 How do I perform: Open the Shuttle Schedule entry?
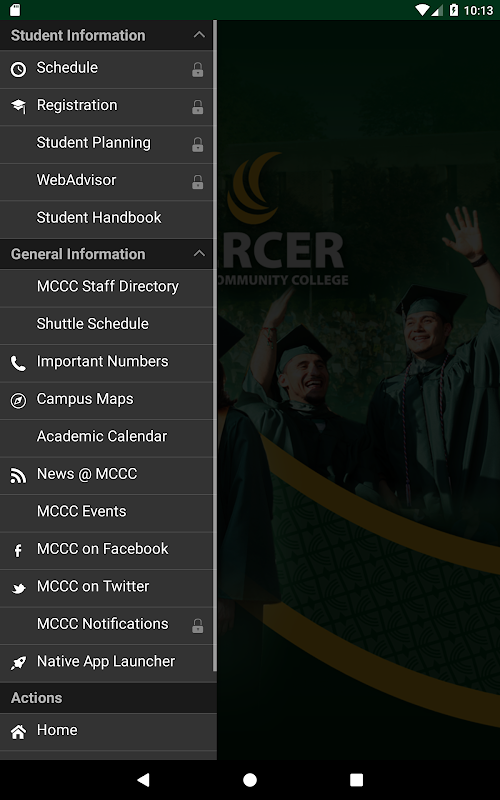106,326
